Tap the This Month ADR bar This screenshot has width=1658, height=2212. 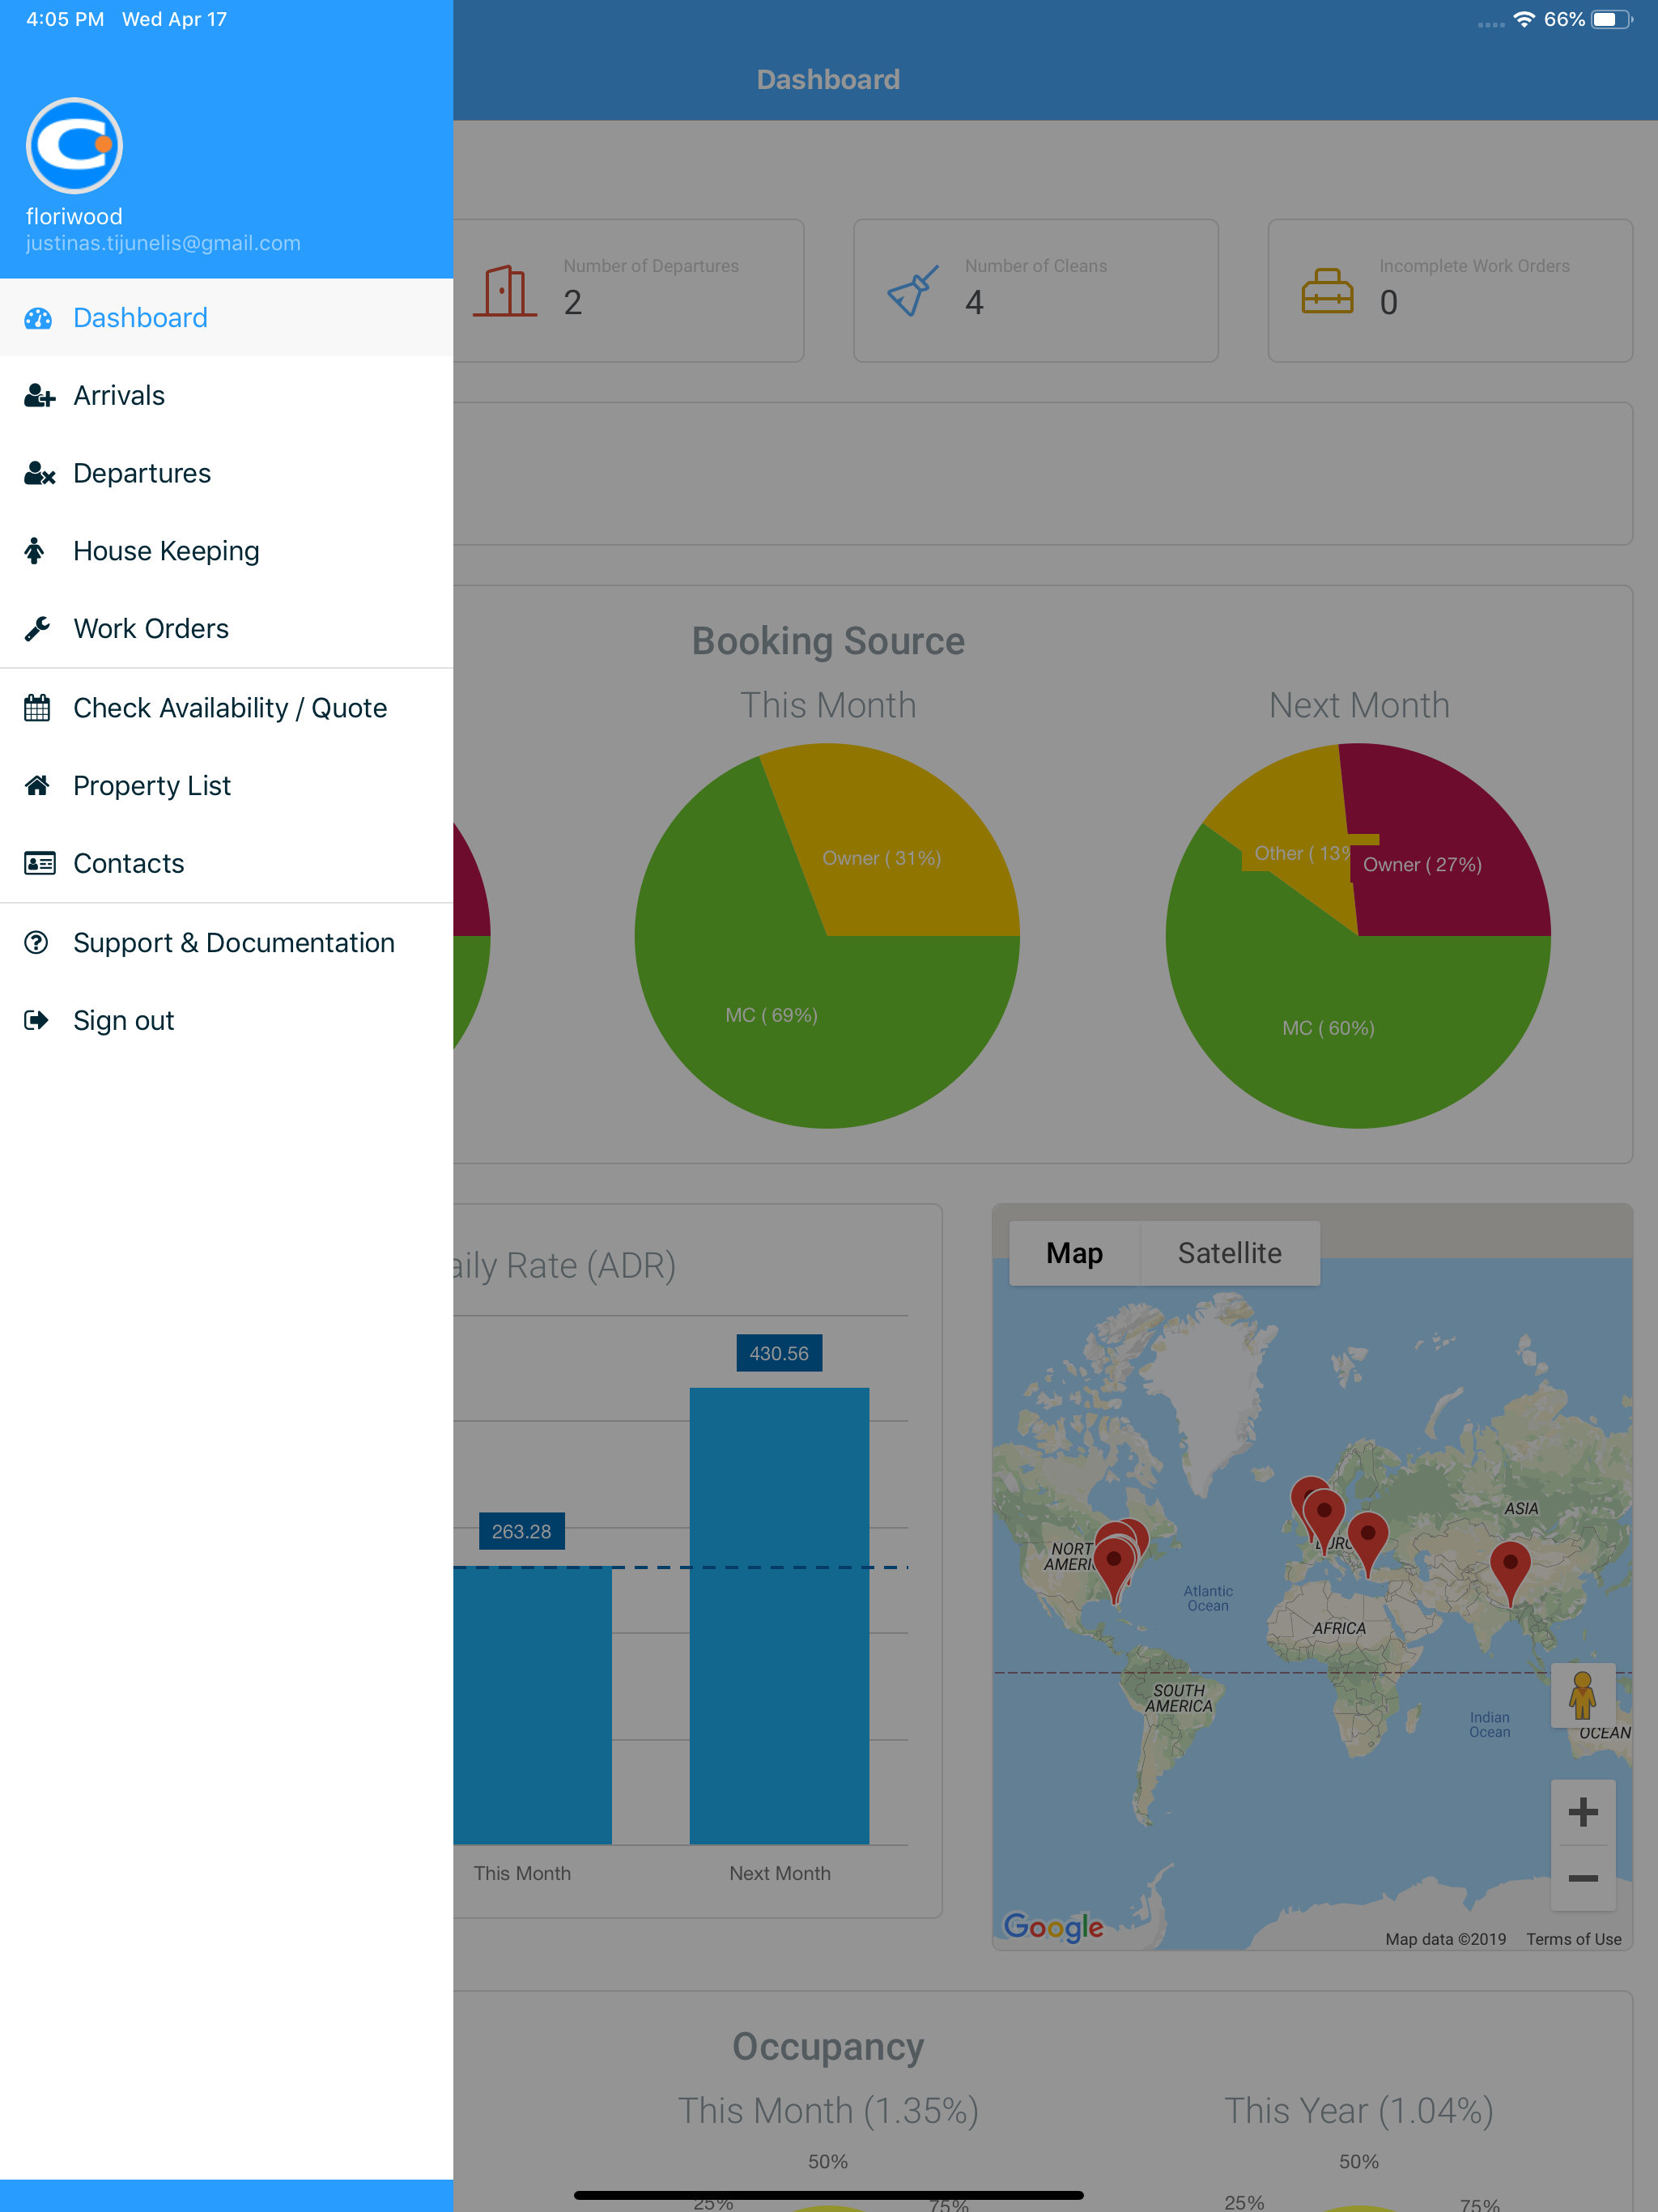(x=532, y=1705)
